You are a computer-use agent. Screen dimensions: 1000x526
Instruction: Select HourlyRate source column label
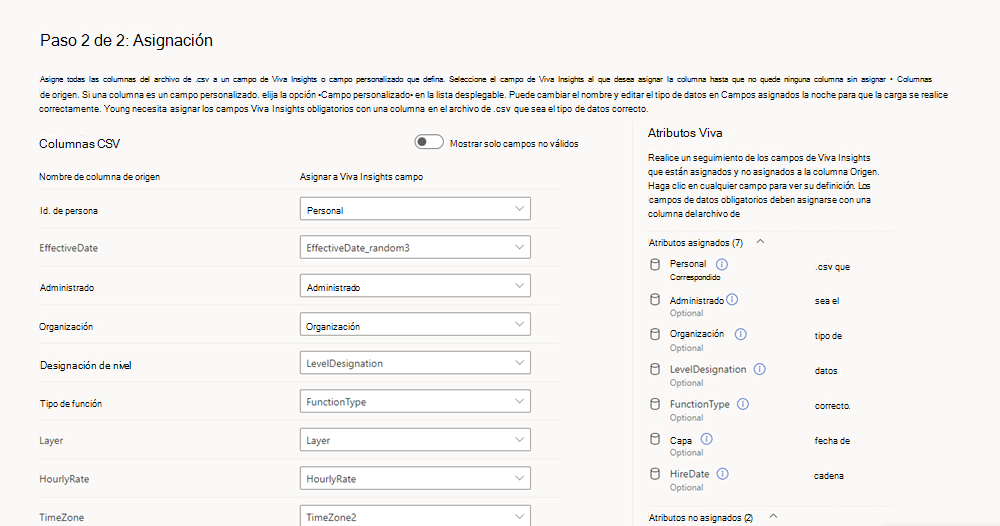(64, 479)
